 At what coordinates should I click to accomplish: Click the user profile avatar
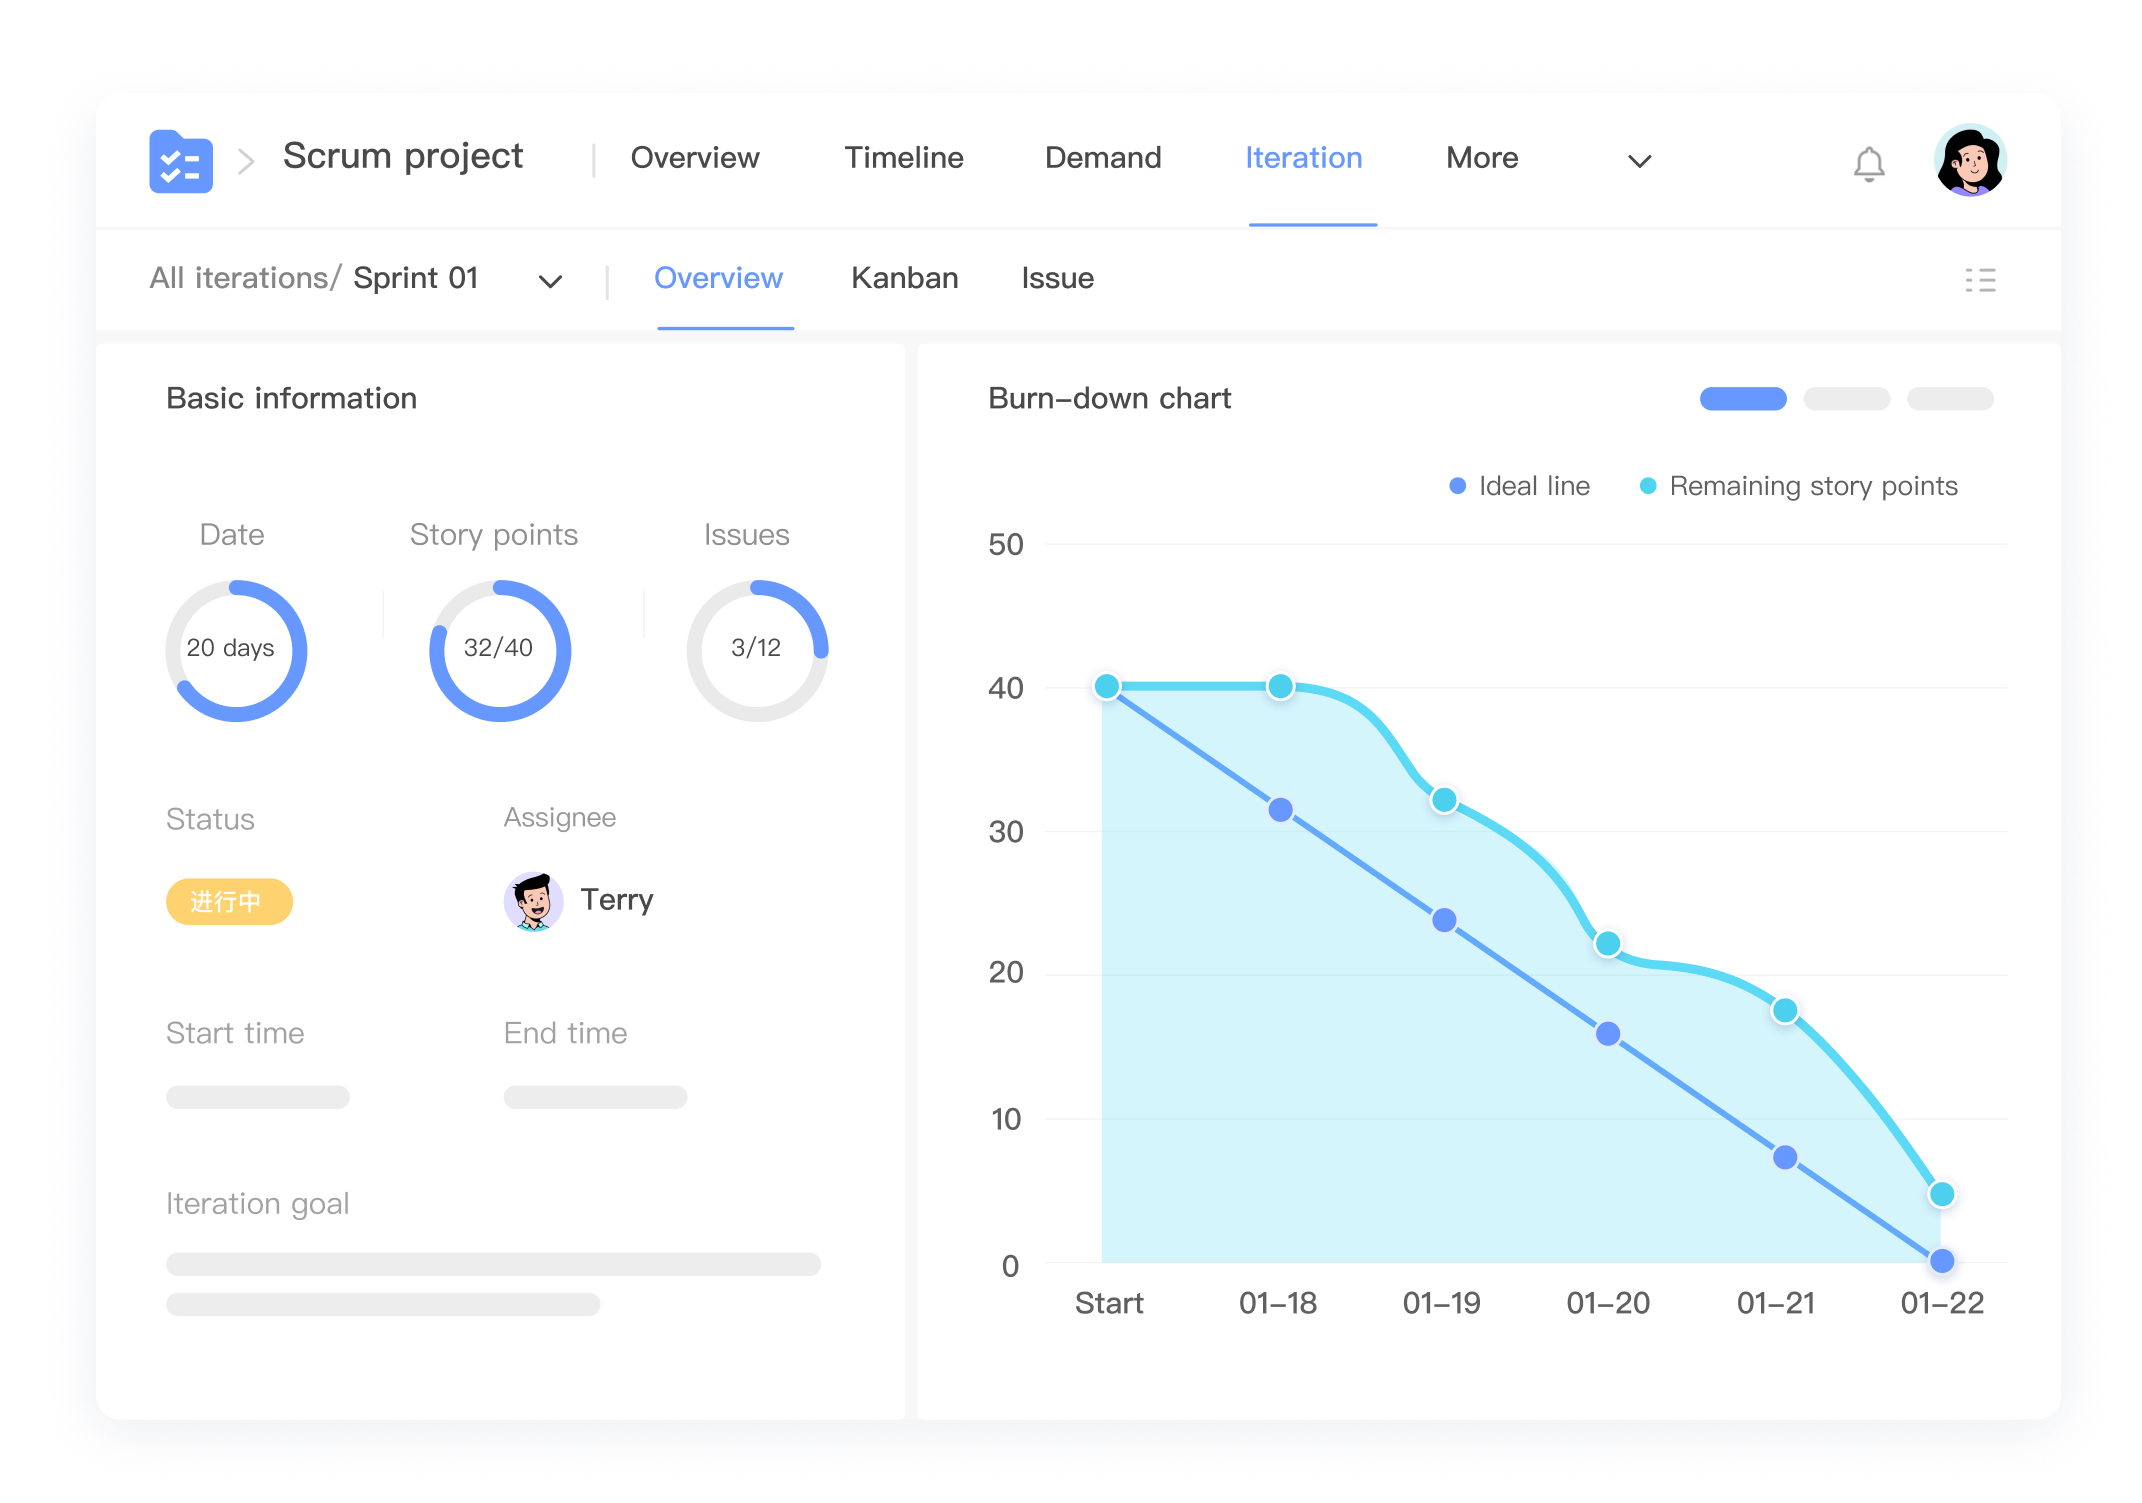[1969, 160]
